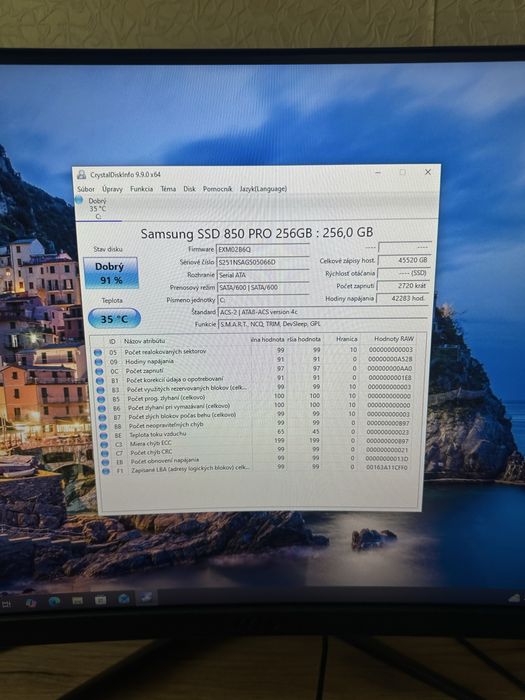
Task: Select the Počet chýb CRC attribute name
Action: tap(151, 452)
